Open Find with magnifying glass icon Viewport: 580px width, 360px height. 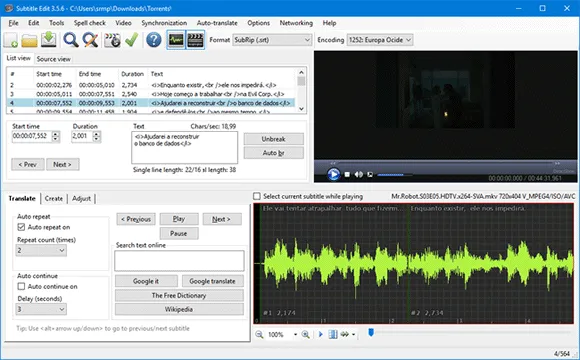[71, 40]
